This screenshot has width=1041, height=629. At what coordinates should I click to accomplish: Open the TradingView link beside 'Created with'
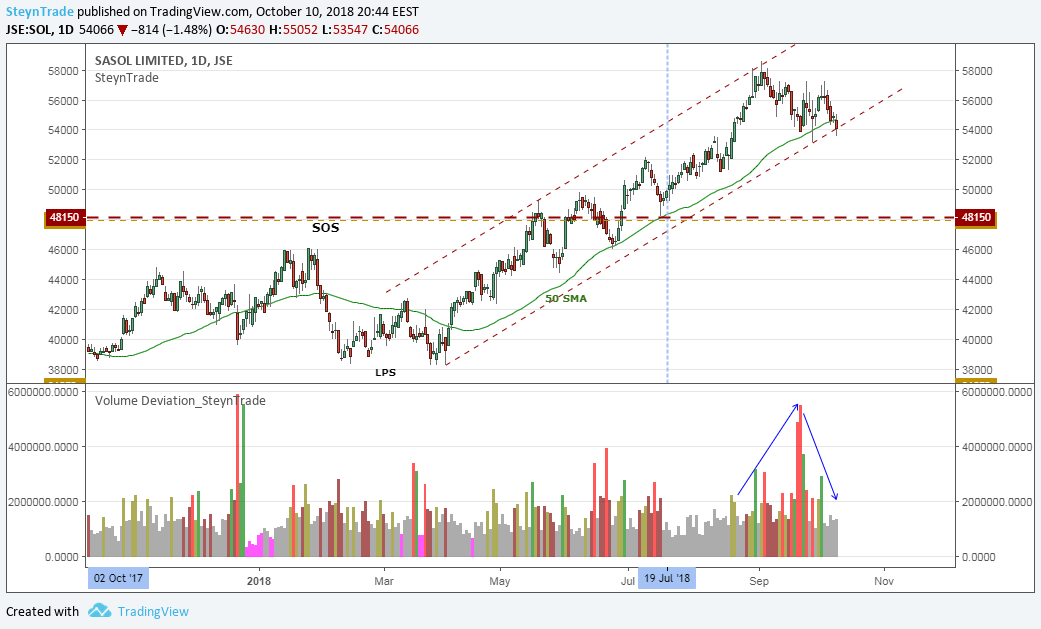[153, 611]
